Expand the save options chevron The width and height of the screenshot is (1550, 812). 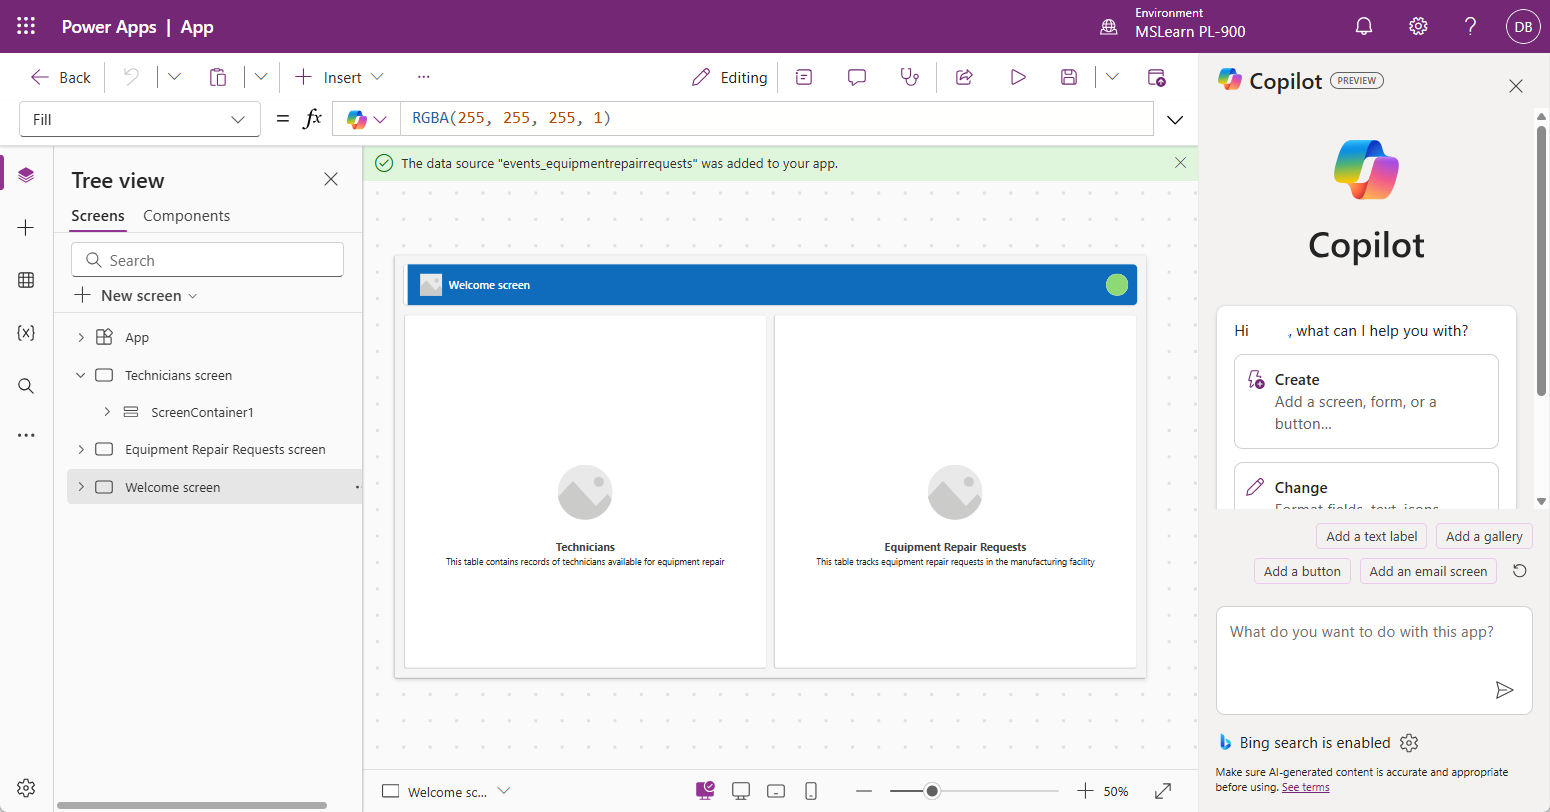coord(1112,77)
